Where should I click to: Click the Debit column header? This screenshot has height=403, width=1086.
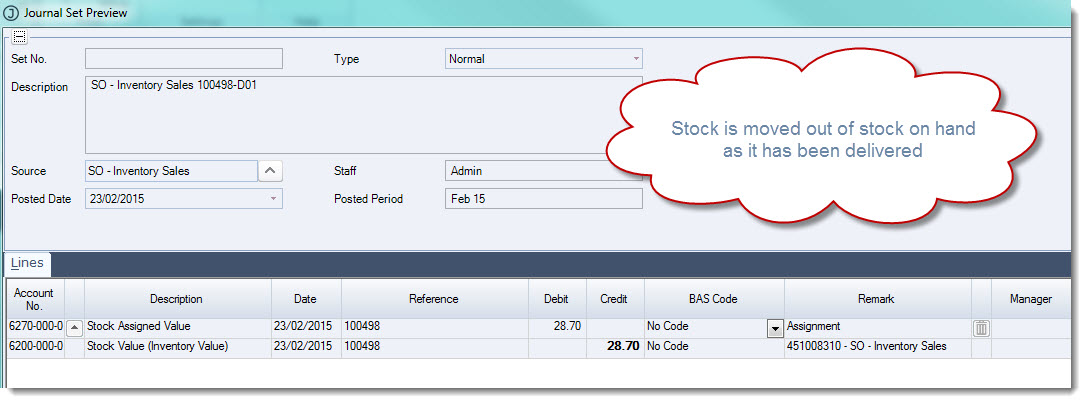[x=557, y=299]
